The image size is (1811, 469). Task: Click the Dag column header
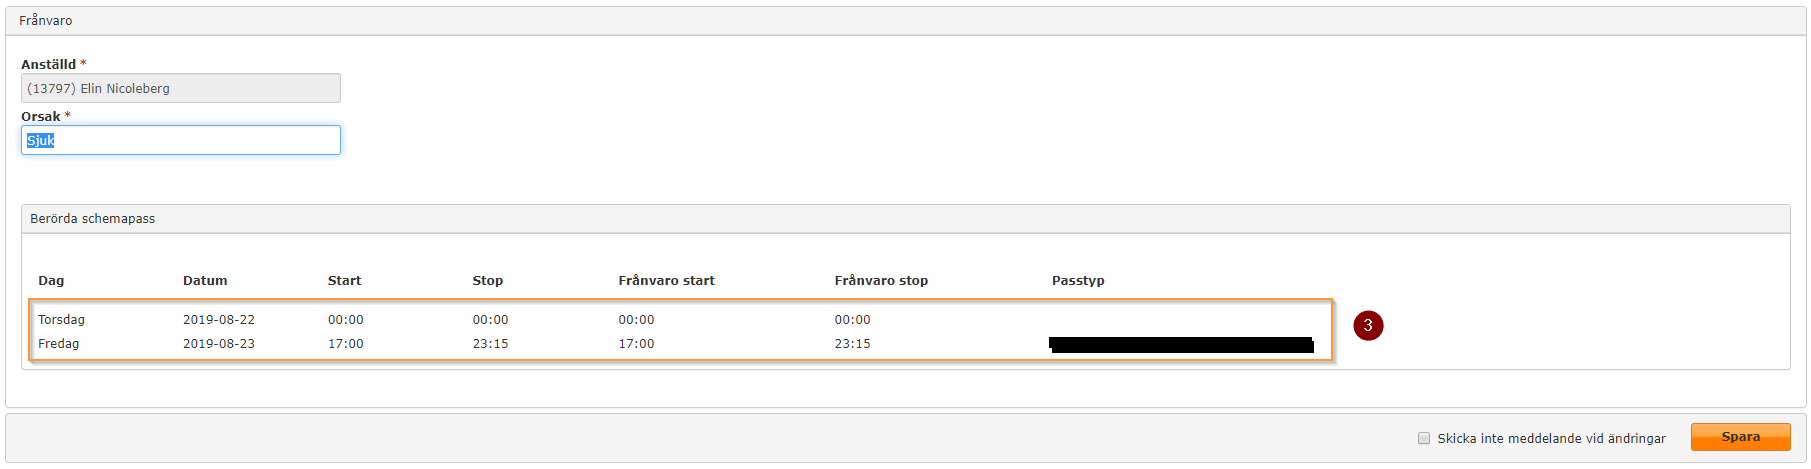51,281
